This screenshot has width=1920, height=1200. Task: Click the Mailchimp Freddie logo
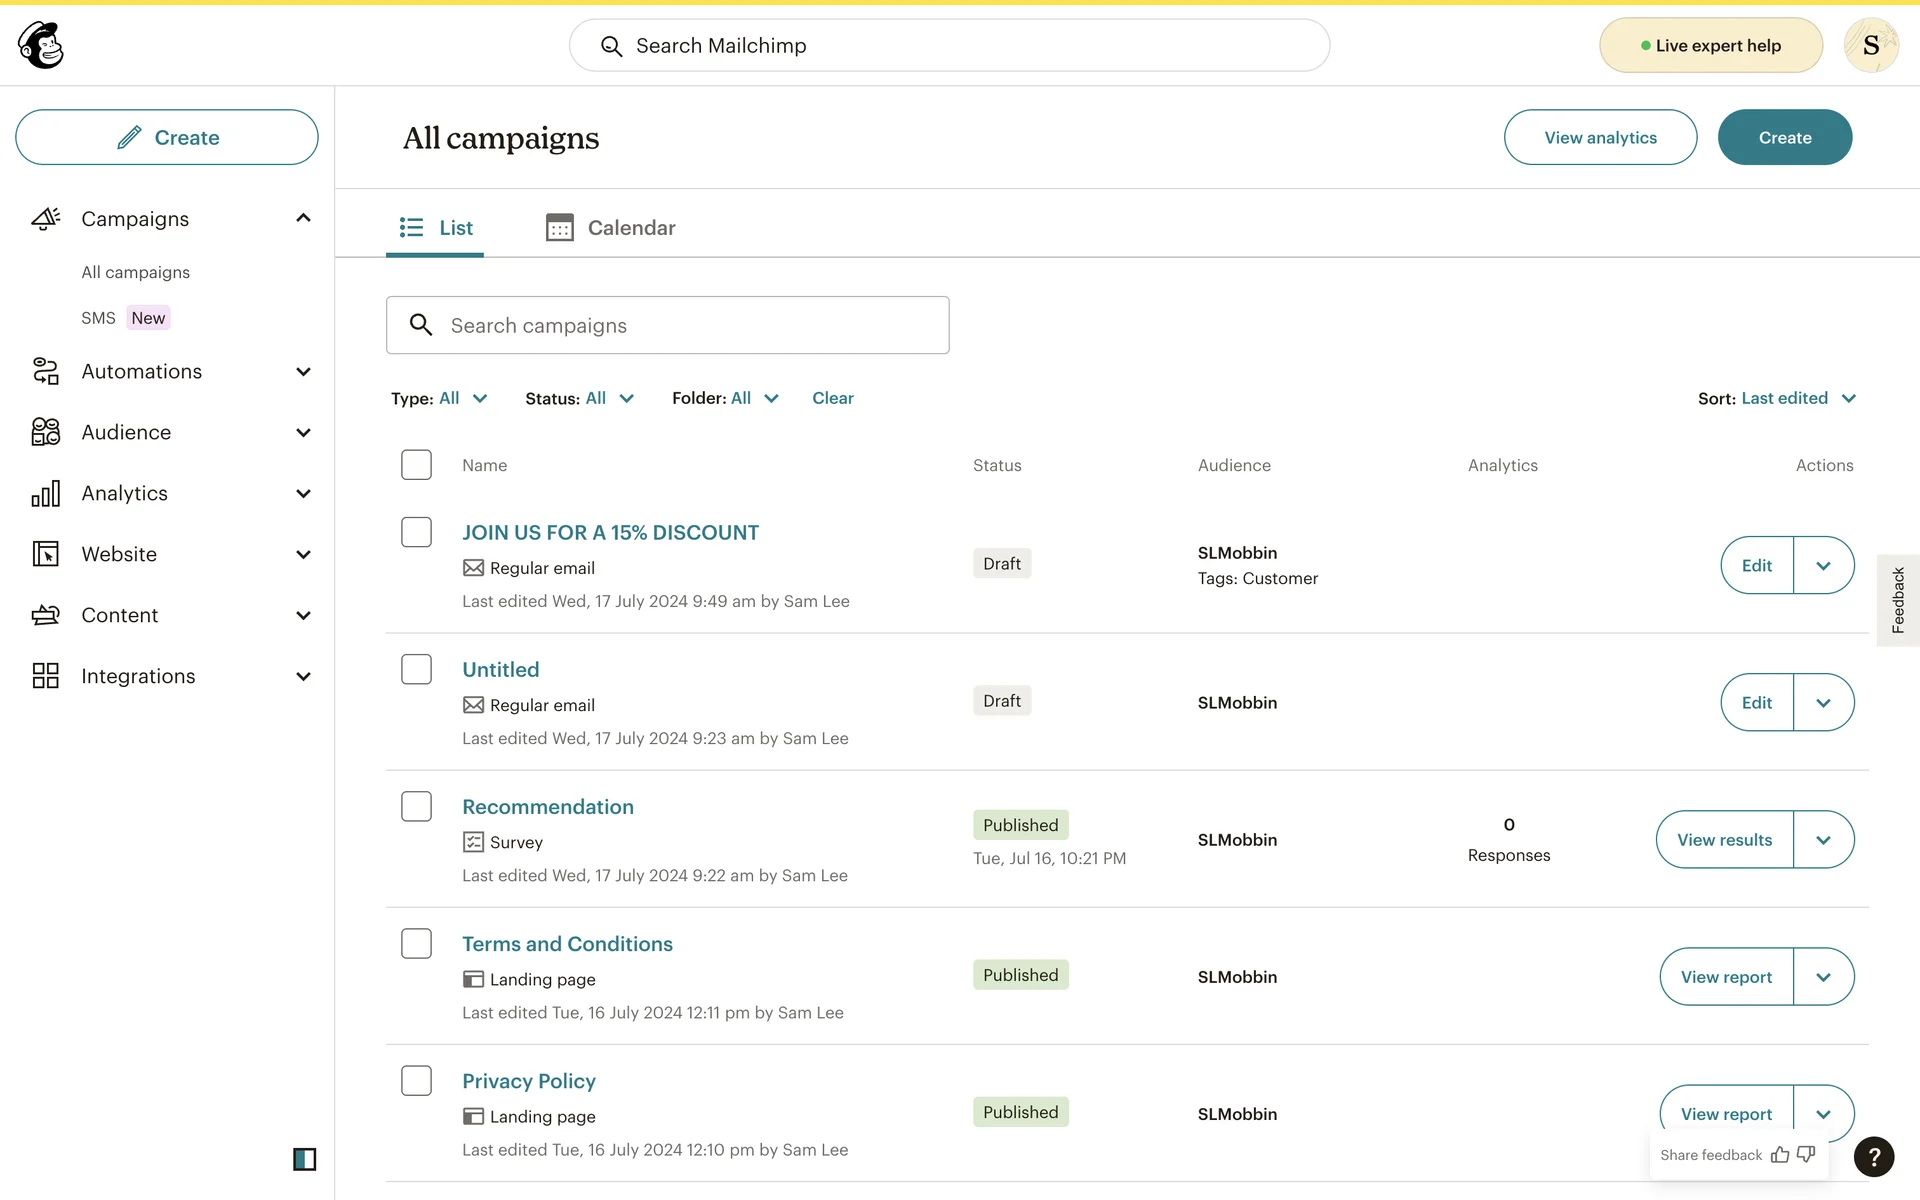41,45
